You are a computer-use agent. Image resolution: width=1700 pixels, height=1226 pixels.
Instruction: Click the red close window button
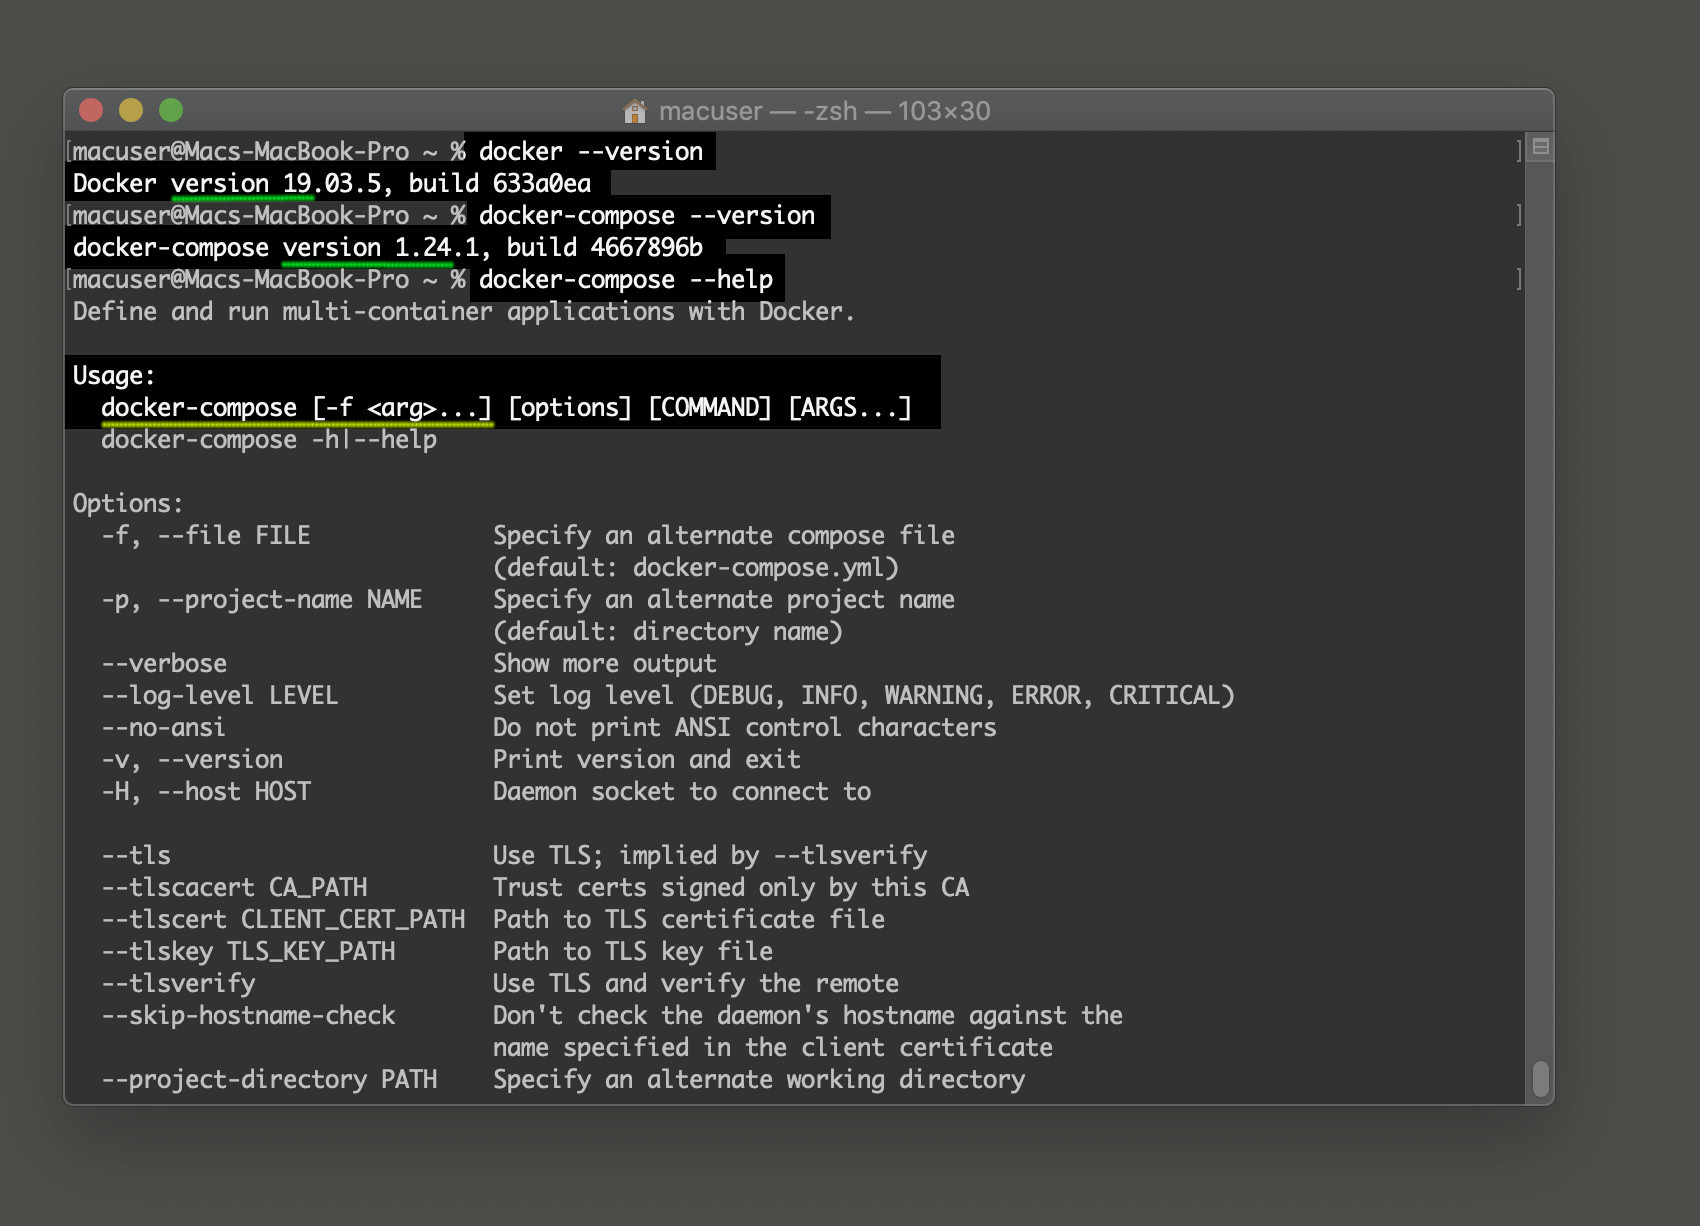click(x=92, y=110)
